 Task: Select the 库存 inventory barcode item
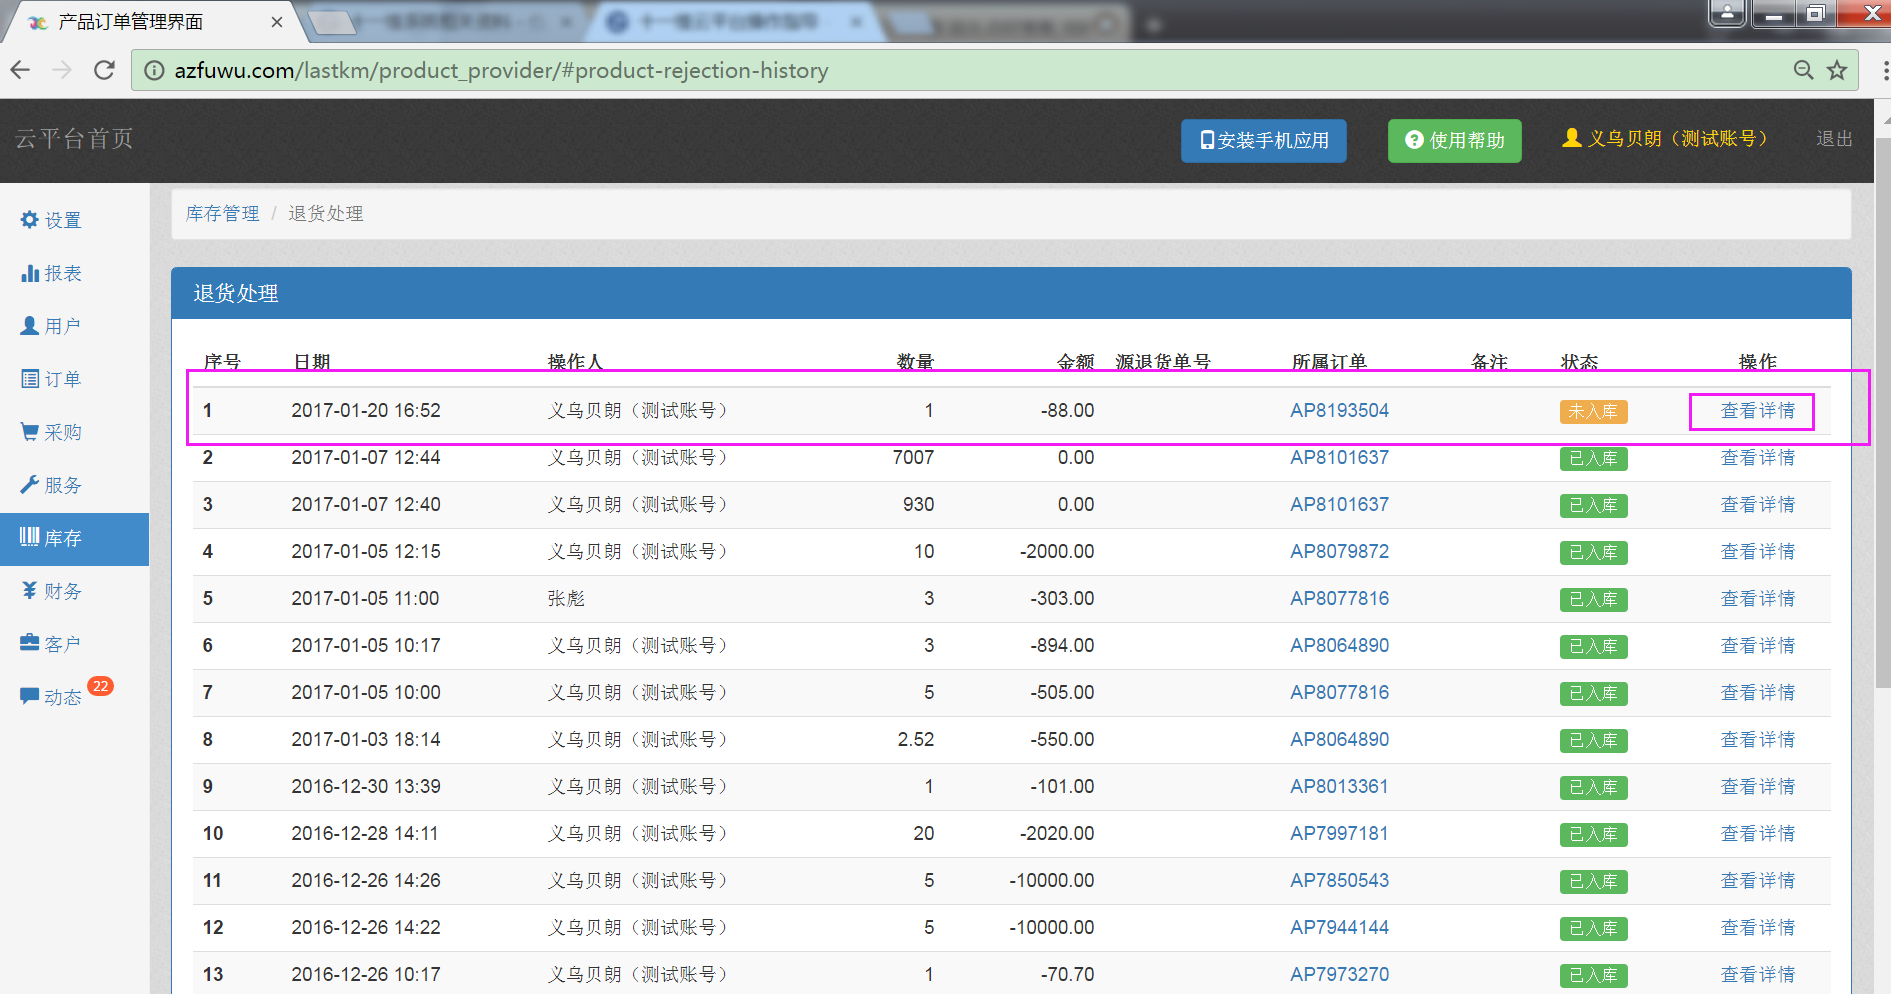click(74, 539)
